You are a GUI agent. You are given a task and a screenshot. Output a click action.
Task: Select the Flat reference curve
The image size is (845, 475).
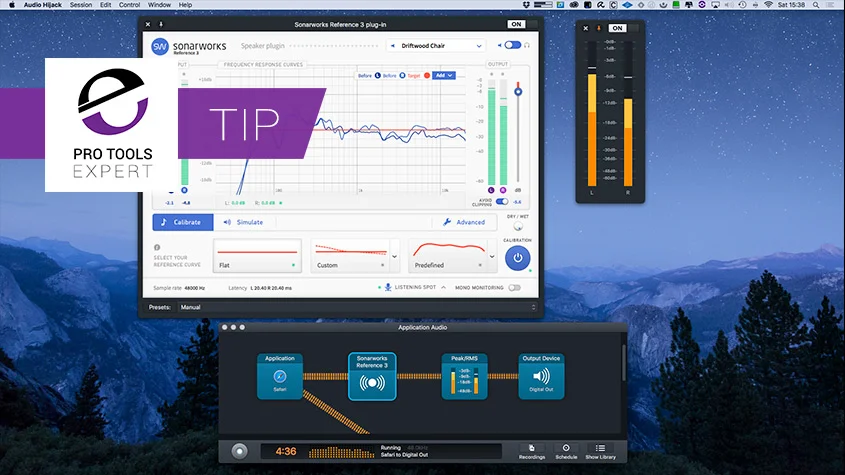coord(258,256)
